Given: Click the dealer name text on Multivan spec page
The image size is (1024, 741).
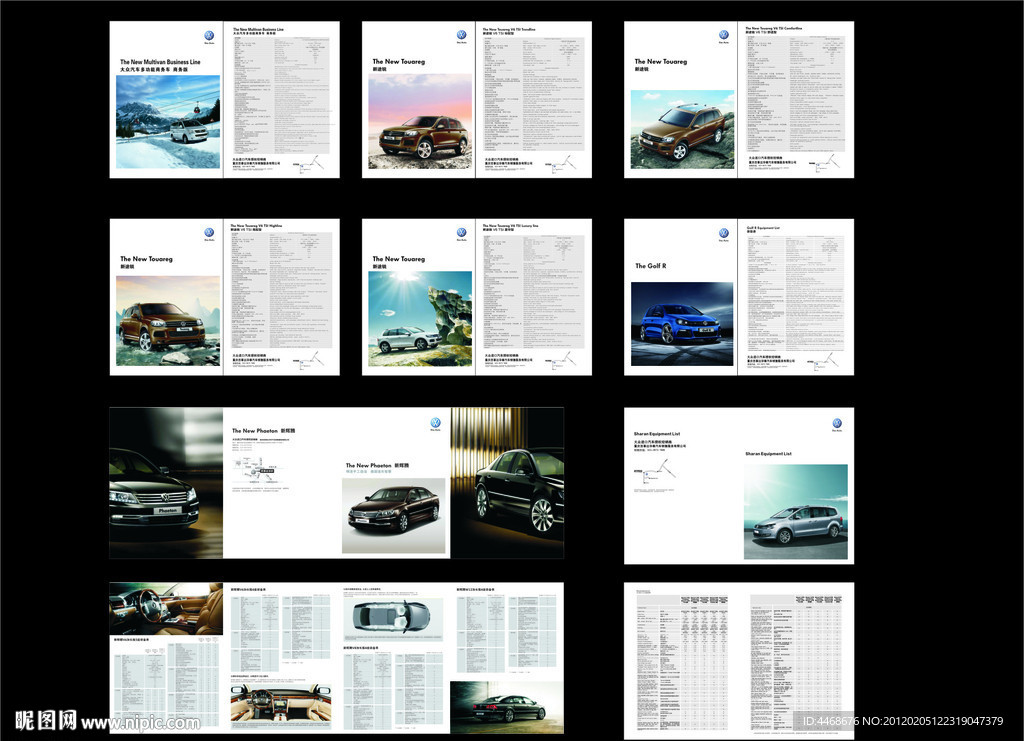Looking at the screenshot, I should coord(256,161).
